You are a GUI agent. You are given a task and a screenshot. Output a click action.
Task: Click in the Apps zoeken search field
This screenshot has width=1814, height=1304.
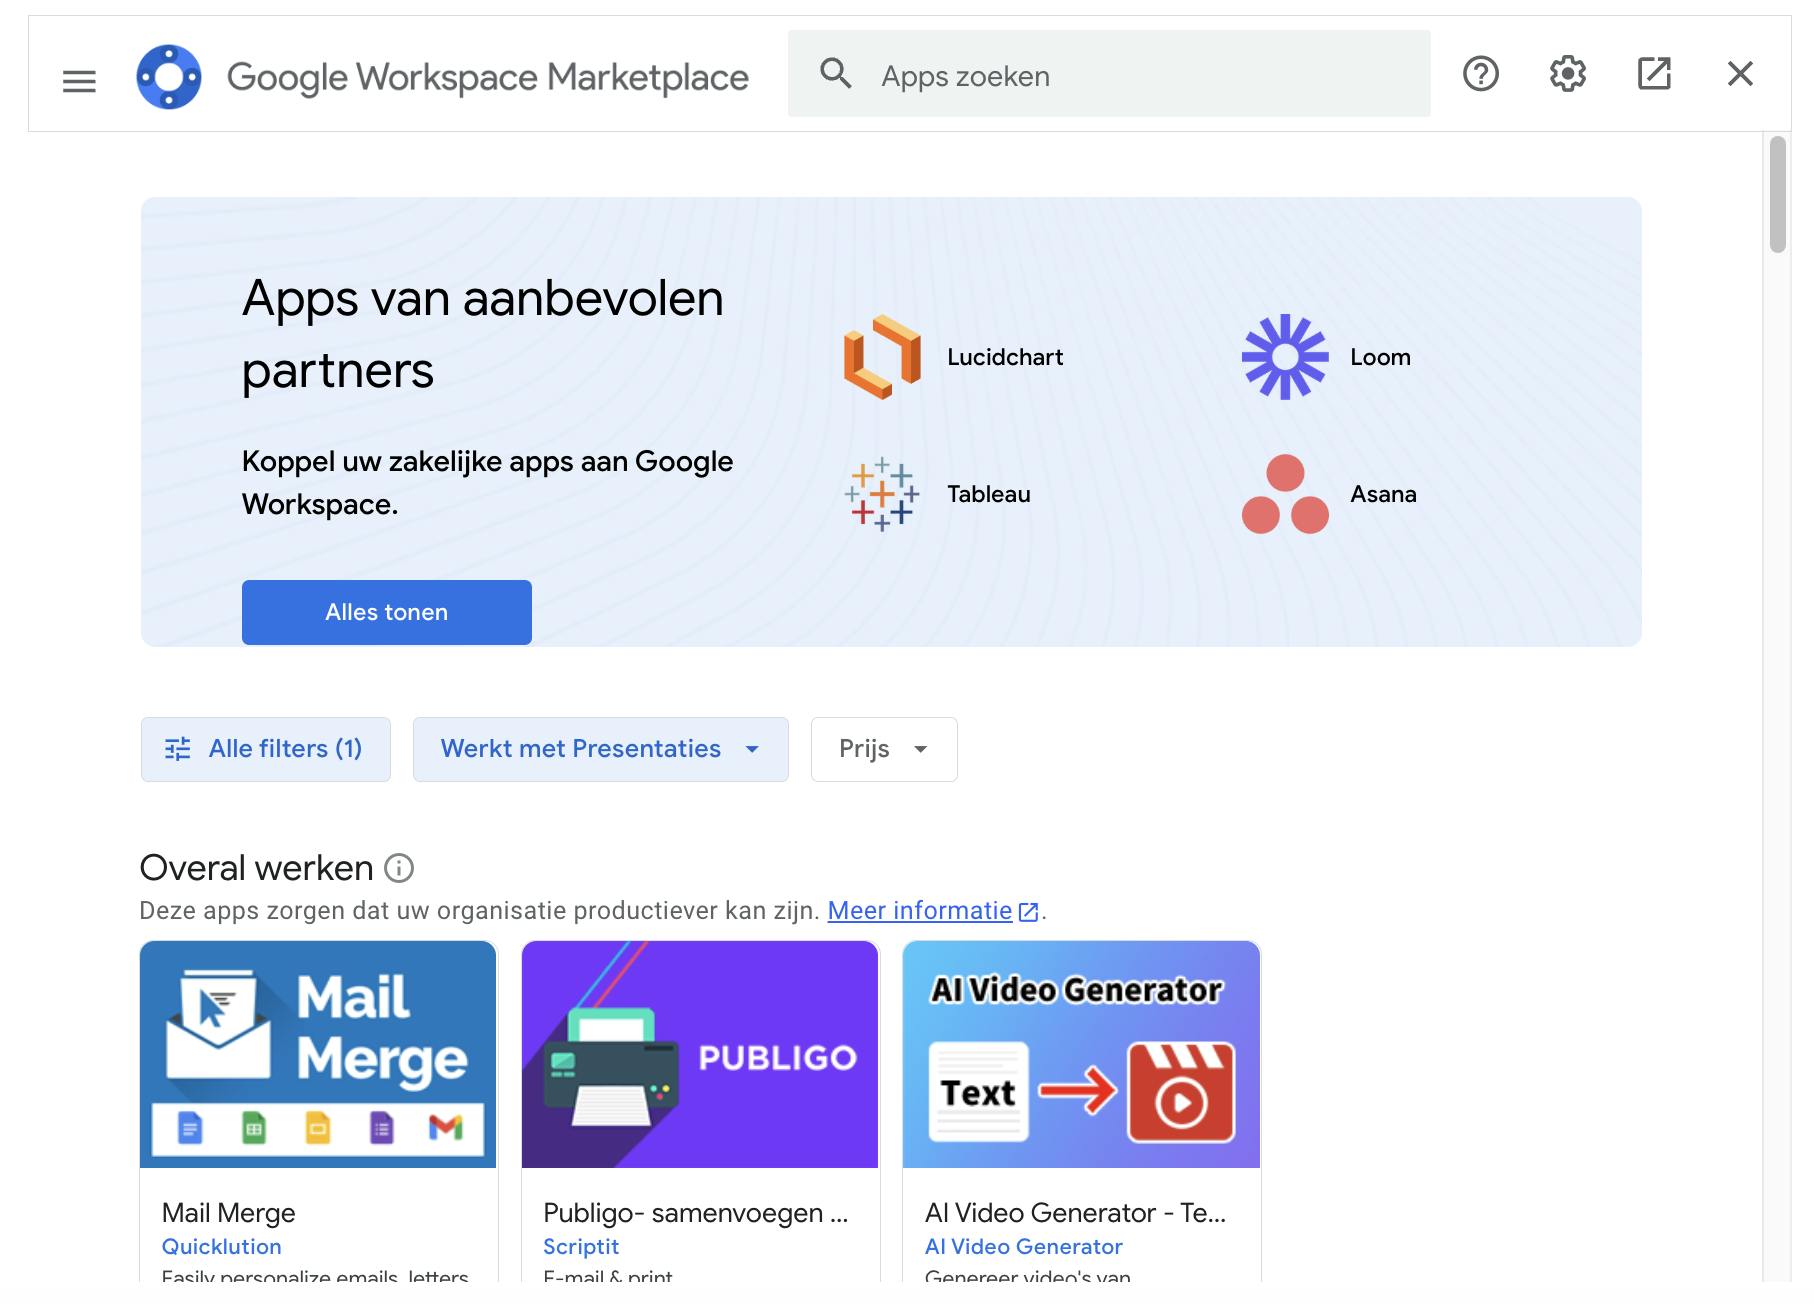tap(1109, 74)
